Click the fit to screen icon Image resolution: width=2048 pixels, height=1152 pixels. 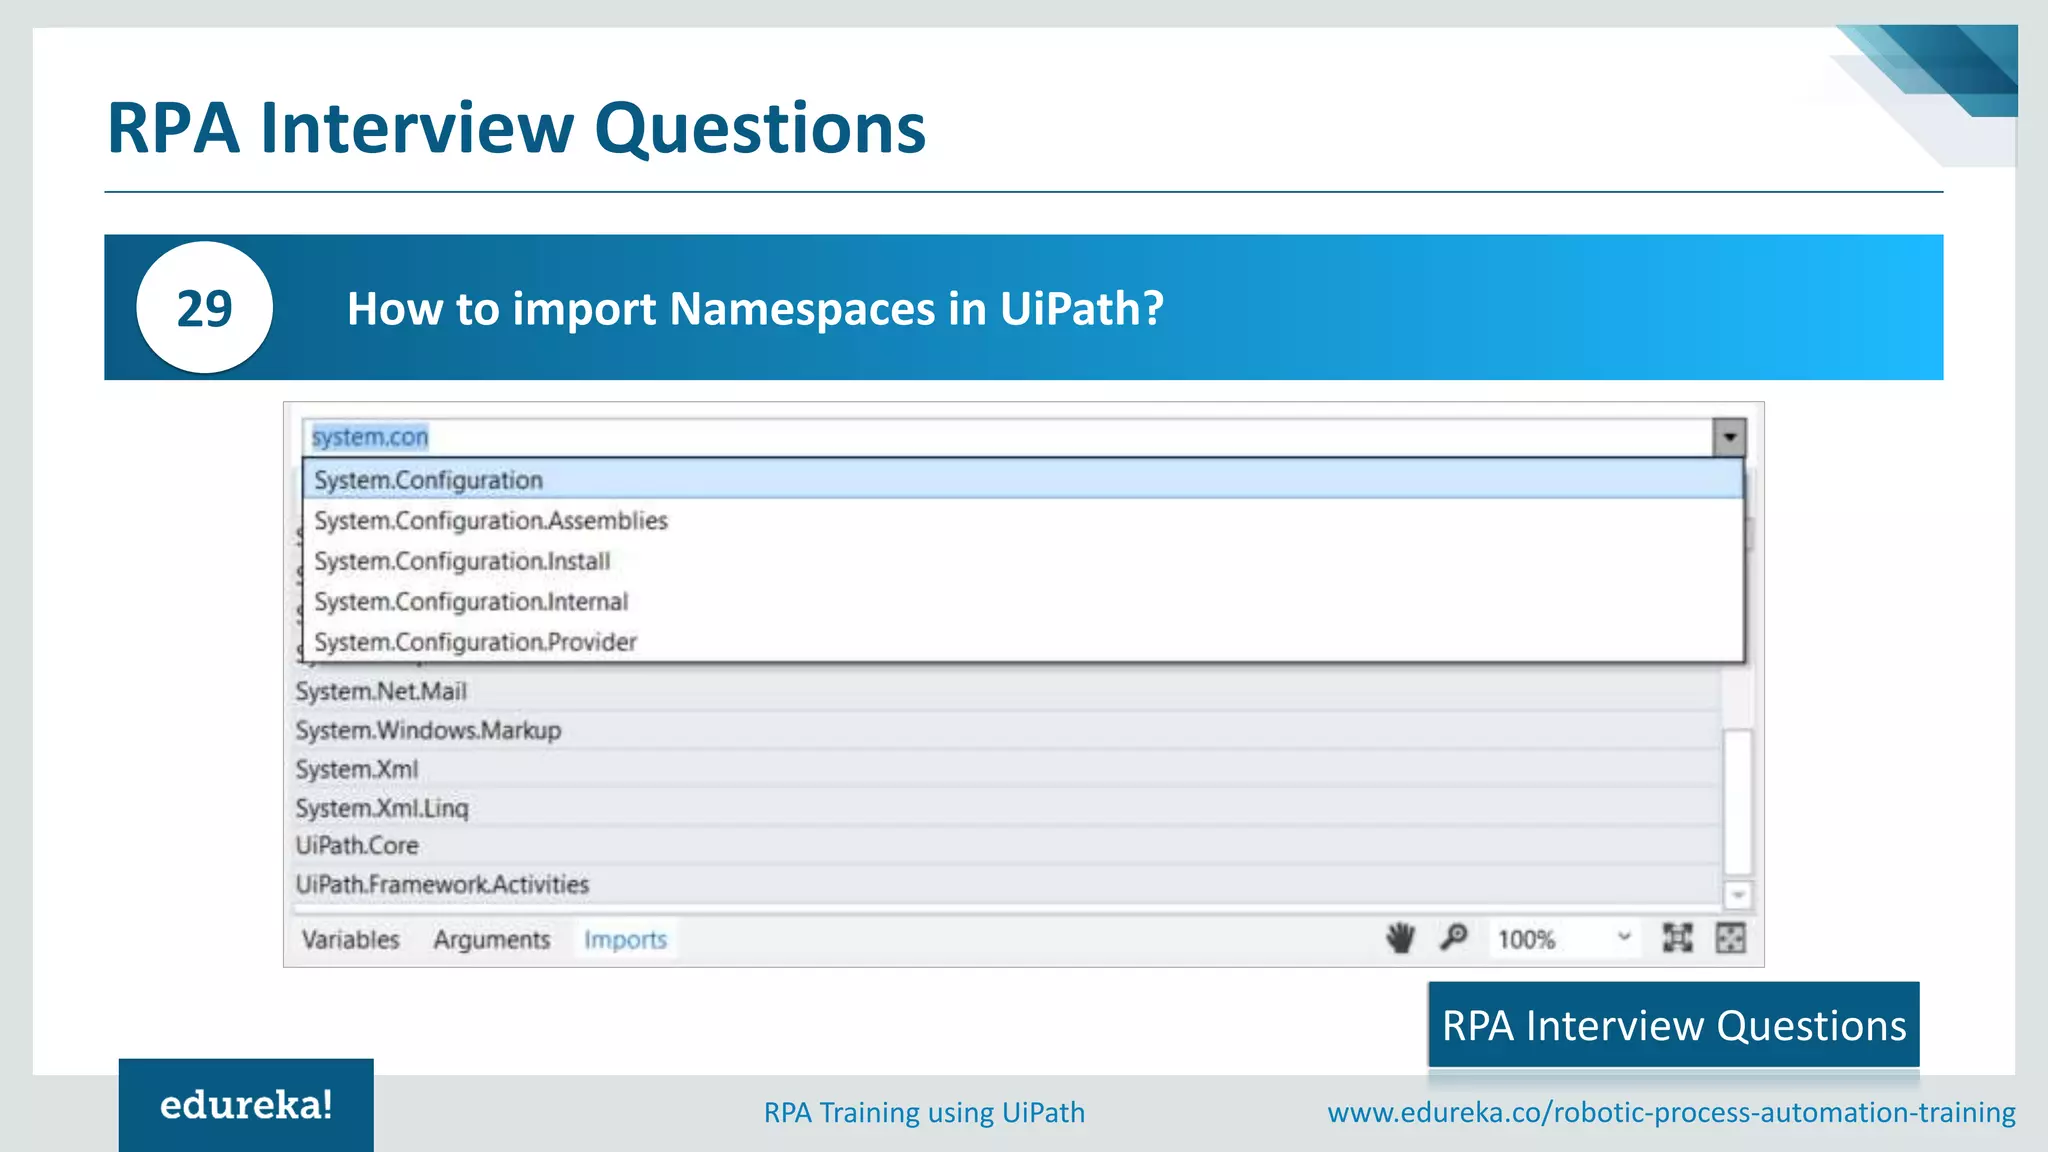(x=1677, y=938)
